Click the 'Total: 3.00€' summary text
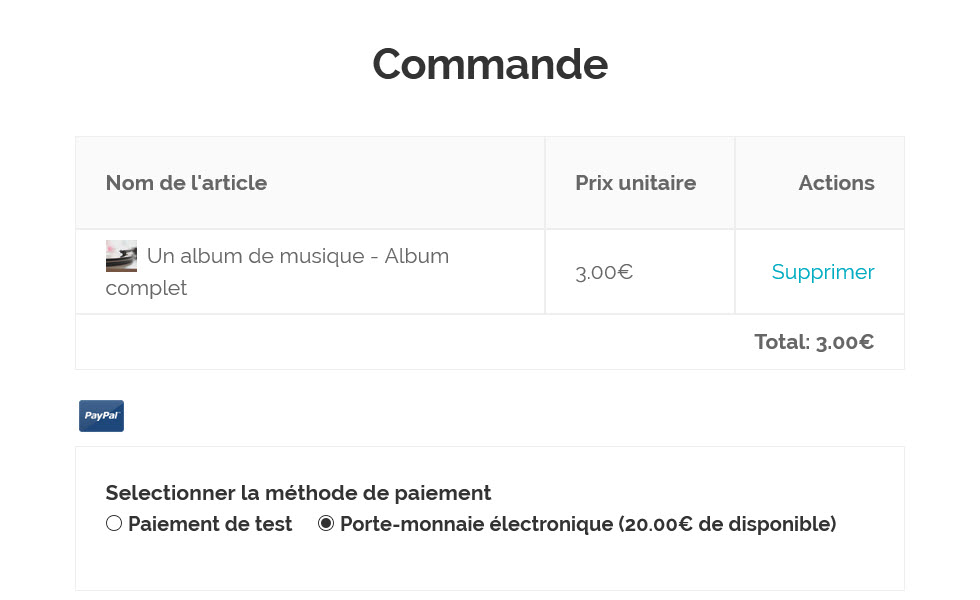980x600 pixels. click(814, 342)
